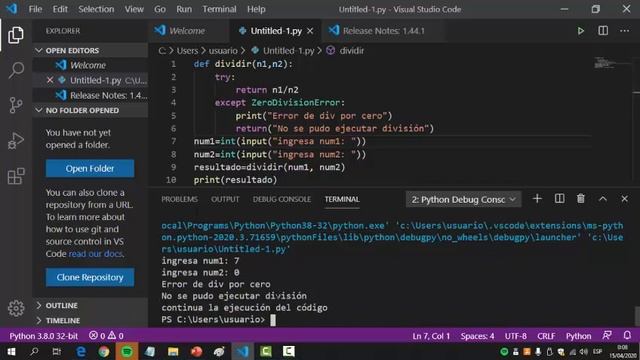Close the Untitled-1.py editor tab
Screen dimensions: 640x360
pyautogui.click(x=310, y=31)
